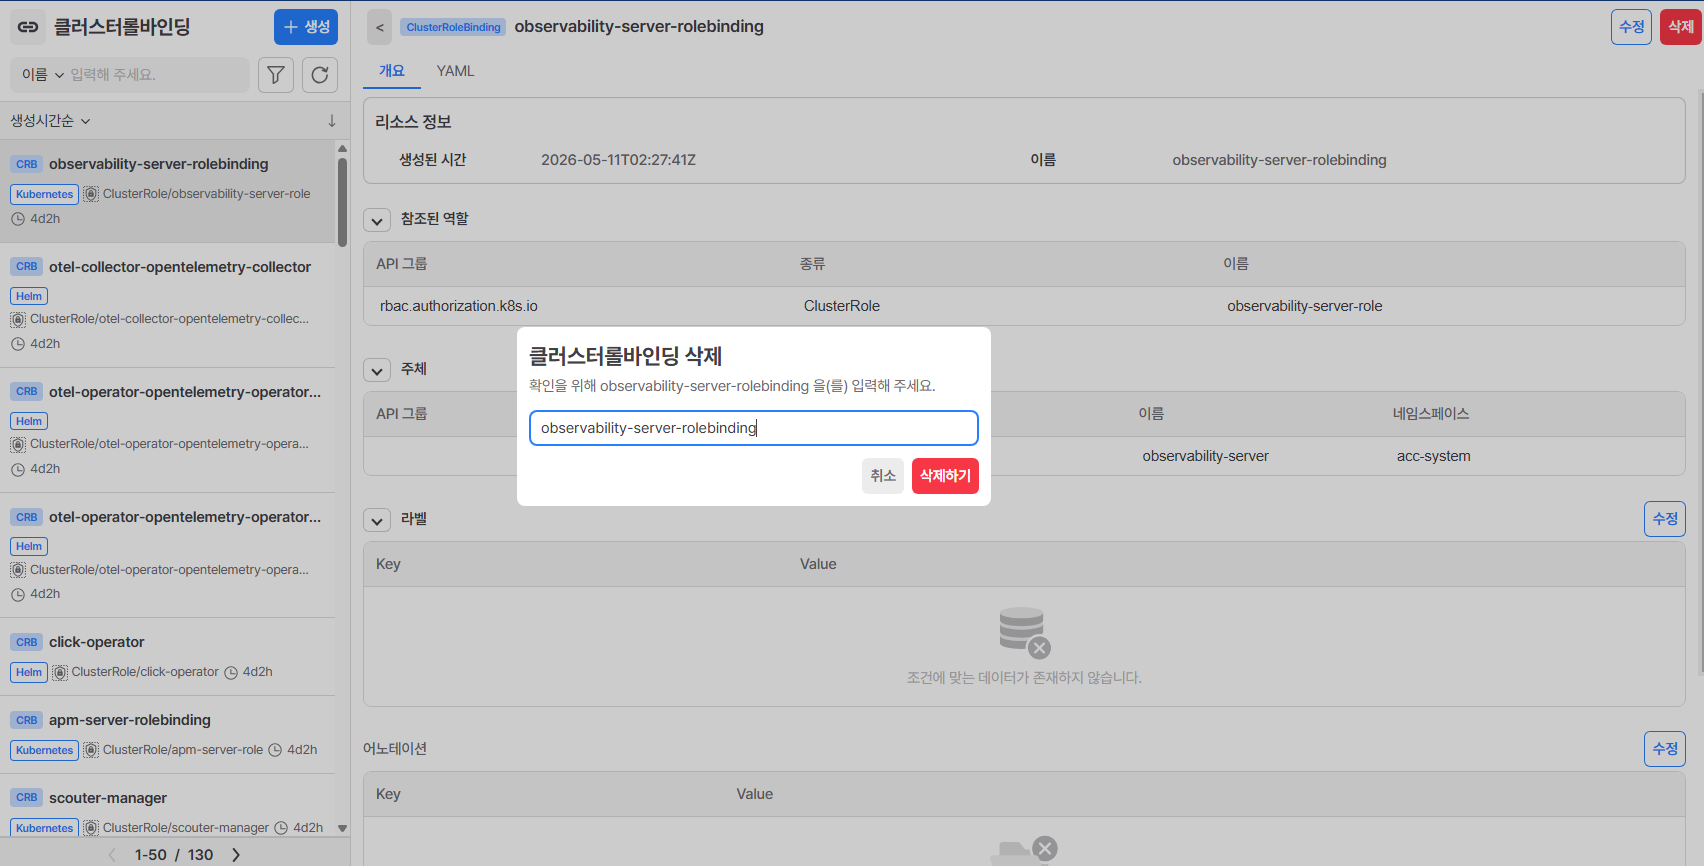Create a new binding with + 생성
Viewport: 1704px width, 866px height.
click(306, 27)
